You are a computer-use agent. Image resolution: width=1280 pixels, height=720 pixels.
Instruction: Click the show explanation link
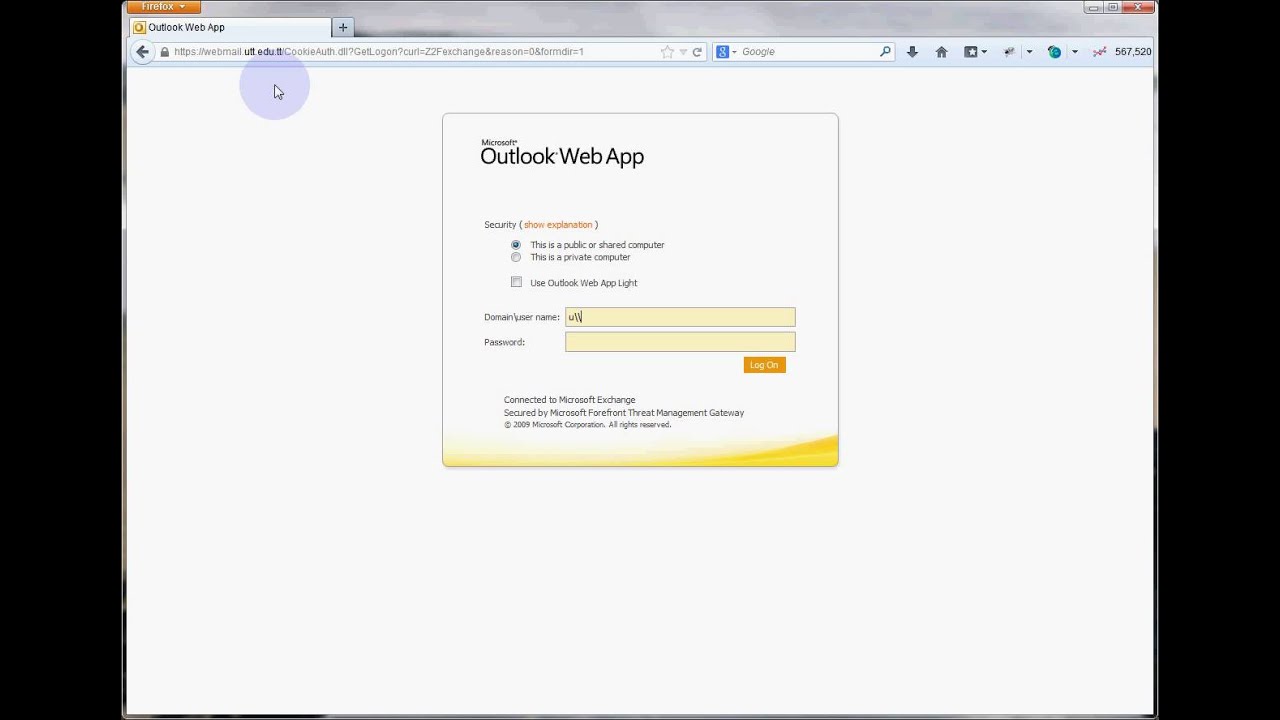tap(558, 225)
